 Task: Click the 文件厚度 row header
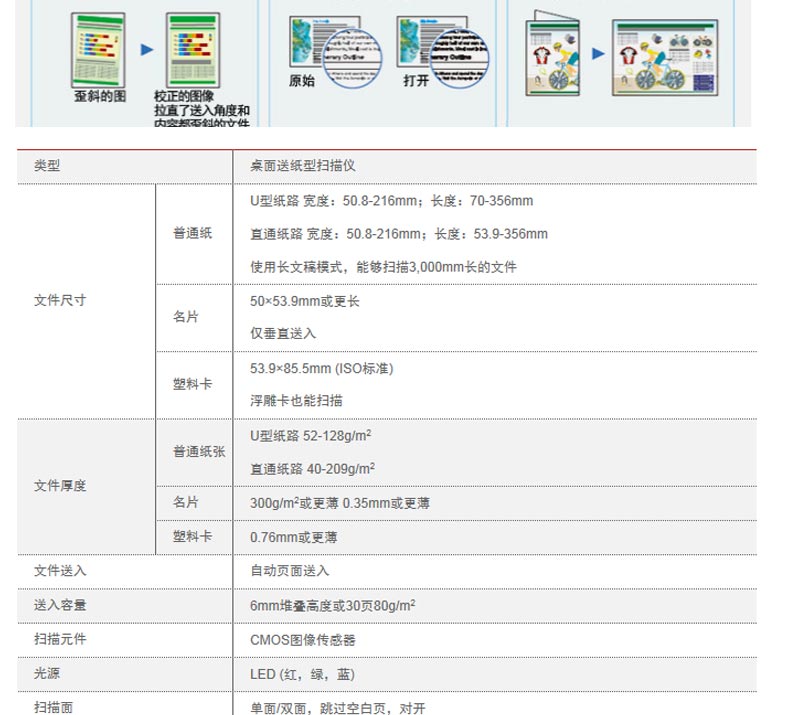60,485
